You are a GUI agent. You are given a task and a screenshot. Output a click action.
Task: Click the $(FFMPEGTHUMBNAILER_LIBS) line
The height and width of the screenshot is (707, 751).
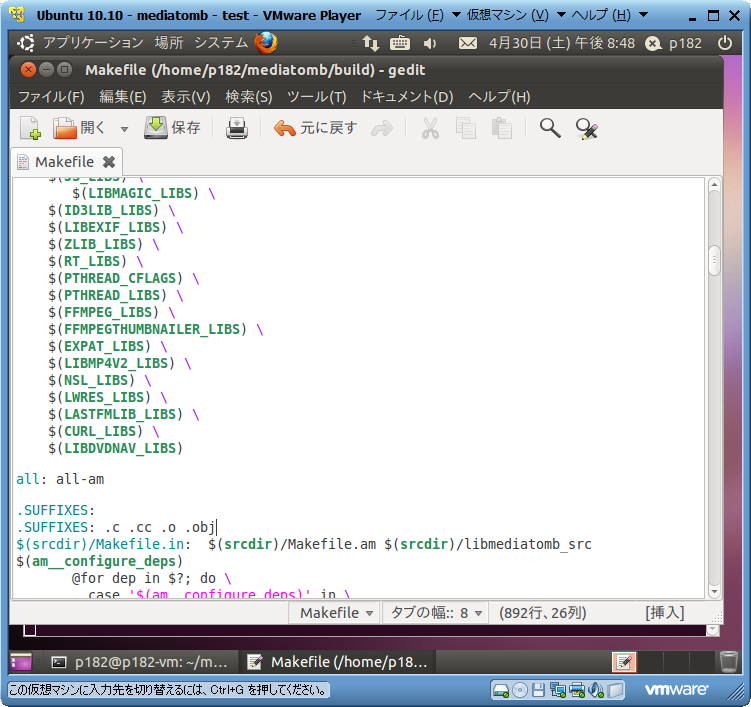156,330
